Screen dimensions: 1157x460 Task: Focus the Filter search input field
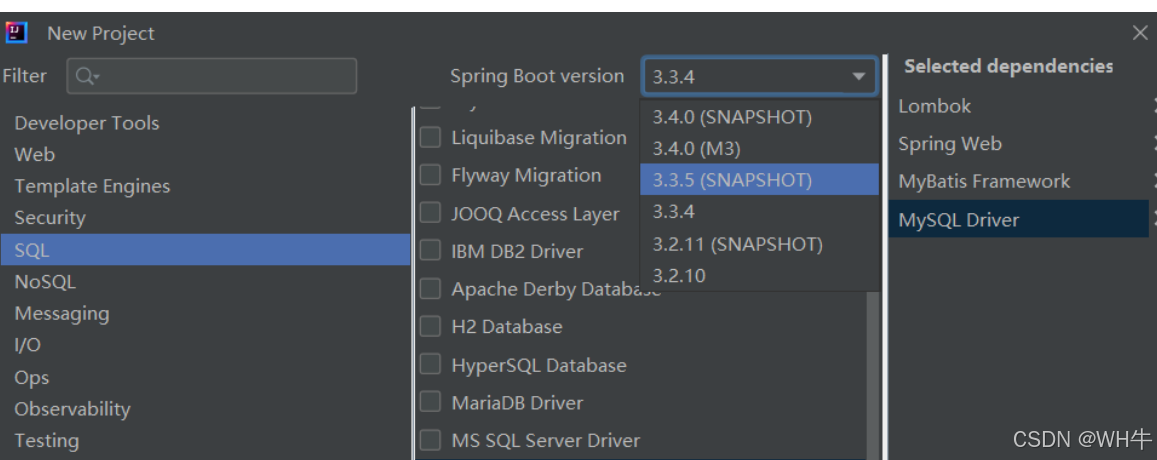pyautogui.click(x=212, y=76)
